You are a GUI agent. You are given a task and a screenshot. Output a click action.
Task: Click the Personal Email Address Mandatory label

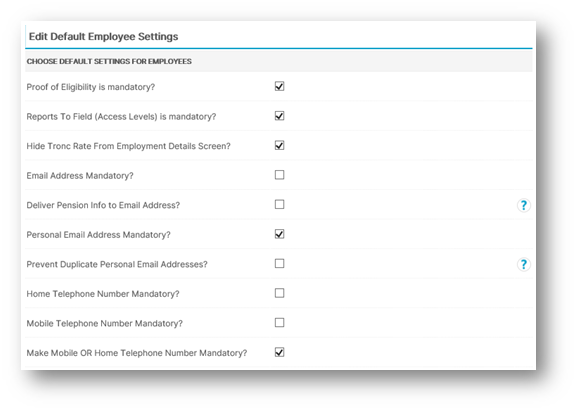click(98, 235)
